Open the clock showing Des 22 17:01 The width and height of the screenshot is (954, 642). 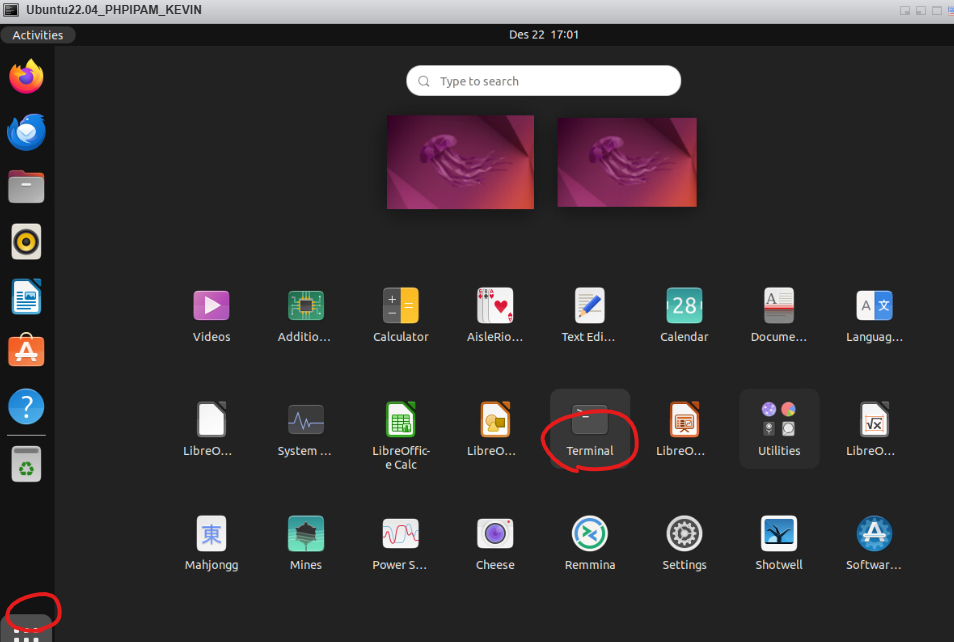543,35
